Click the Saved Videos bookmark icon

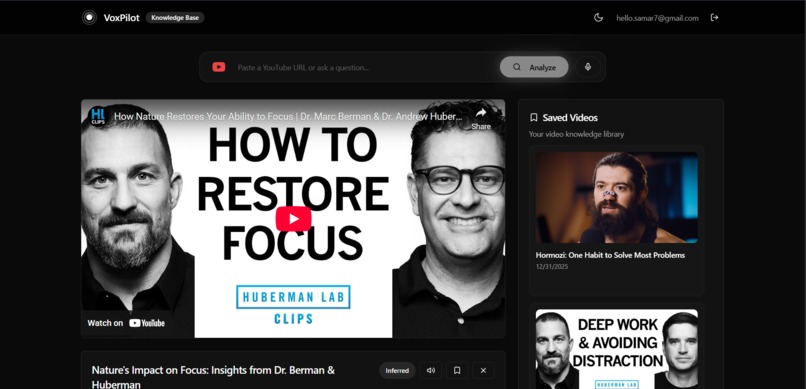point(534,118)
